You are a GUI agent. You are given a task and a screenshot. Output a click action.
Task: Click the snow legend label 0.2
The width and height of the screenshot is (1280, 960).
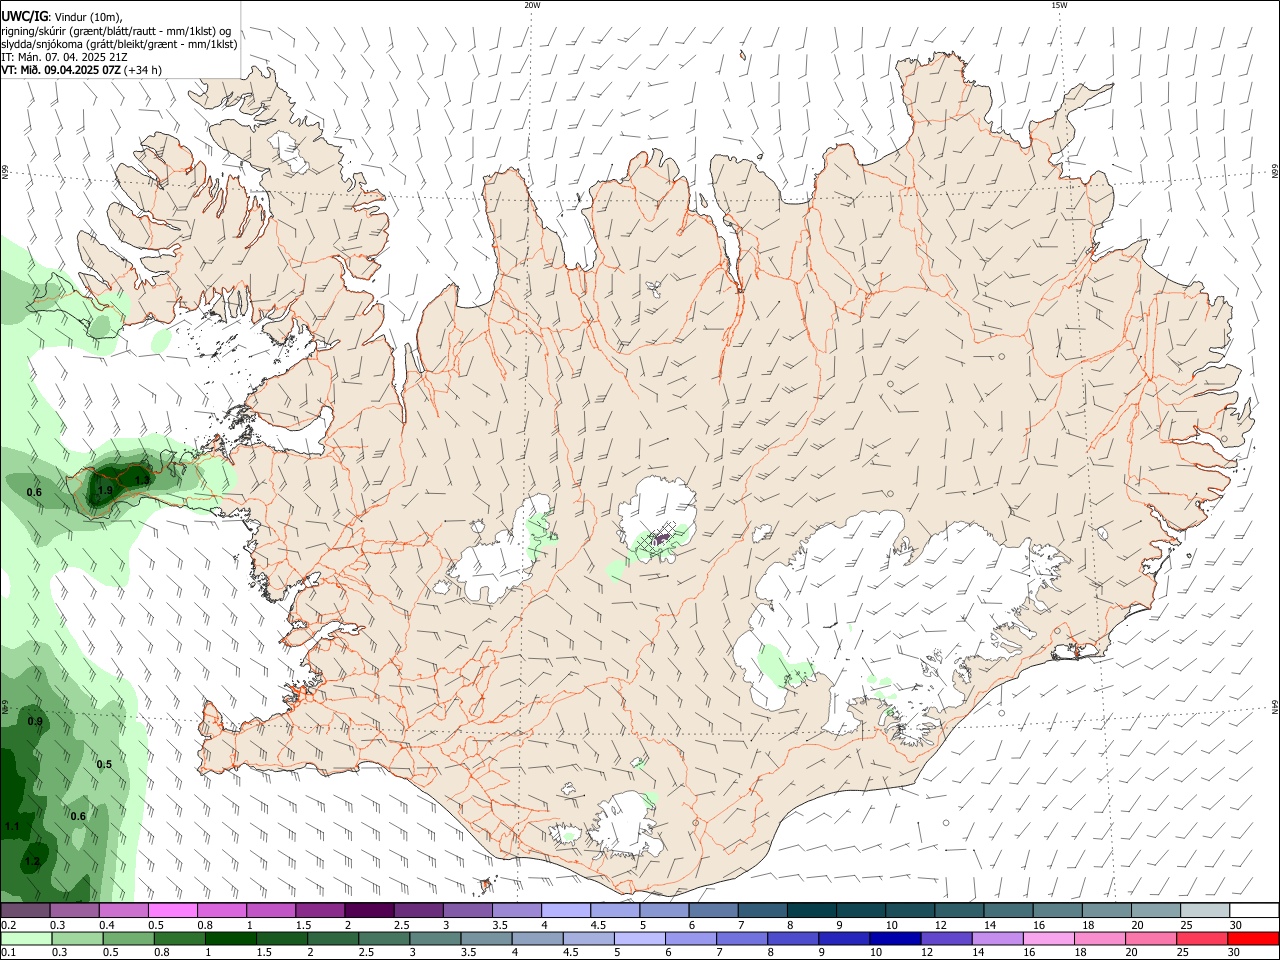click(8, 925)
